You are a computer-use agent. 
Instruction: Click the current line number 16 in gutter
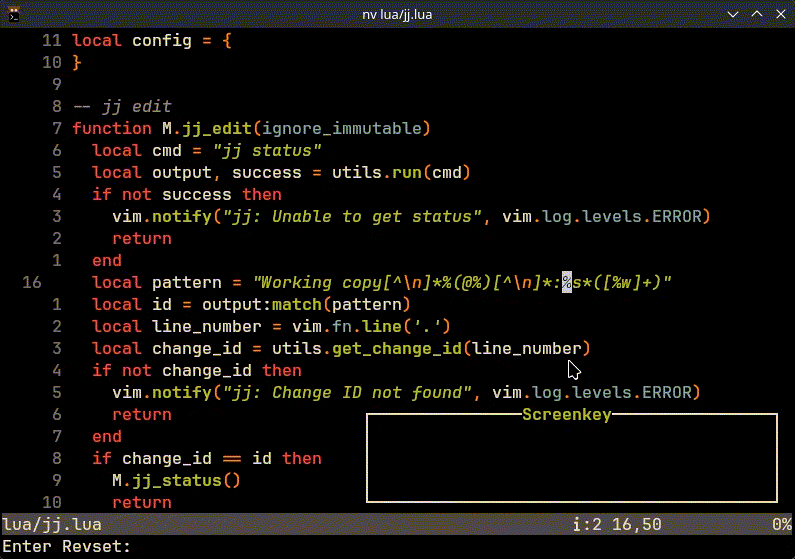point(31,283)
